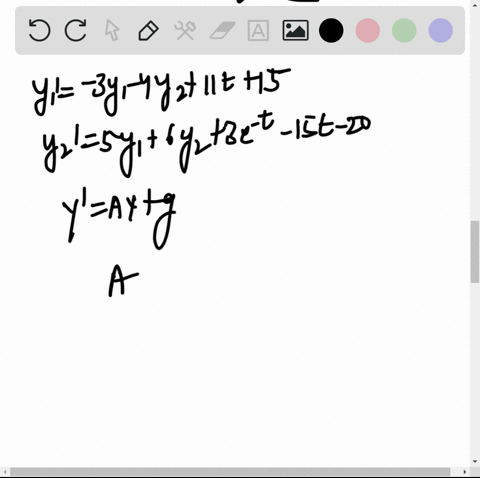
Task: Click the vertical scrollbar thumb
Action: (x=475, y=252)
